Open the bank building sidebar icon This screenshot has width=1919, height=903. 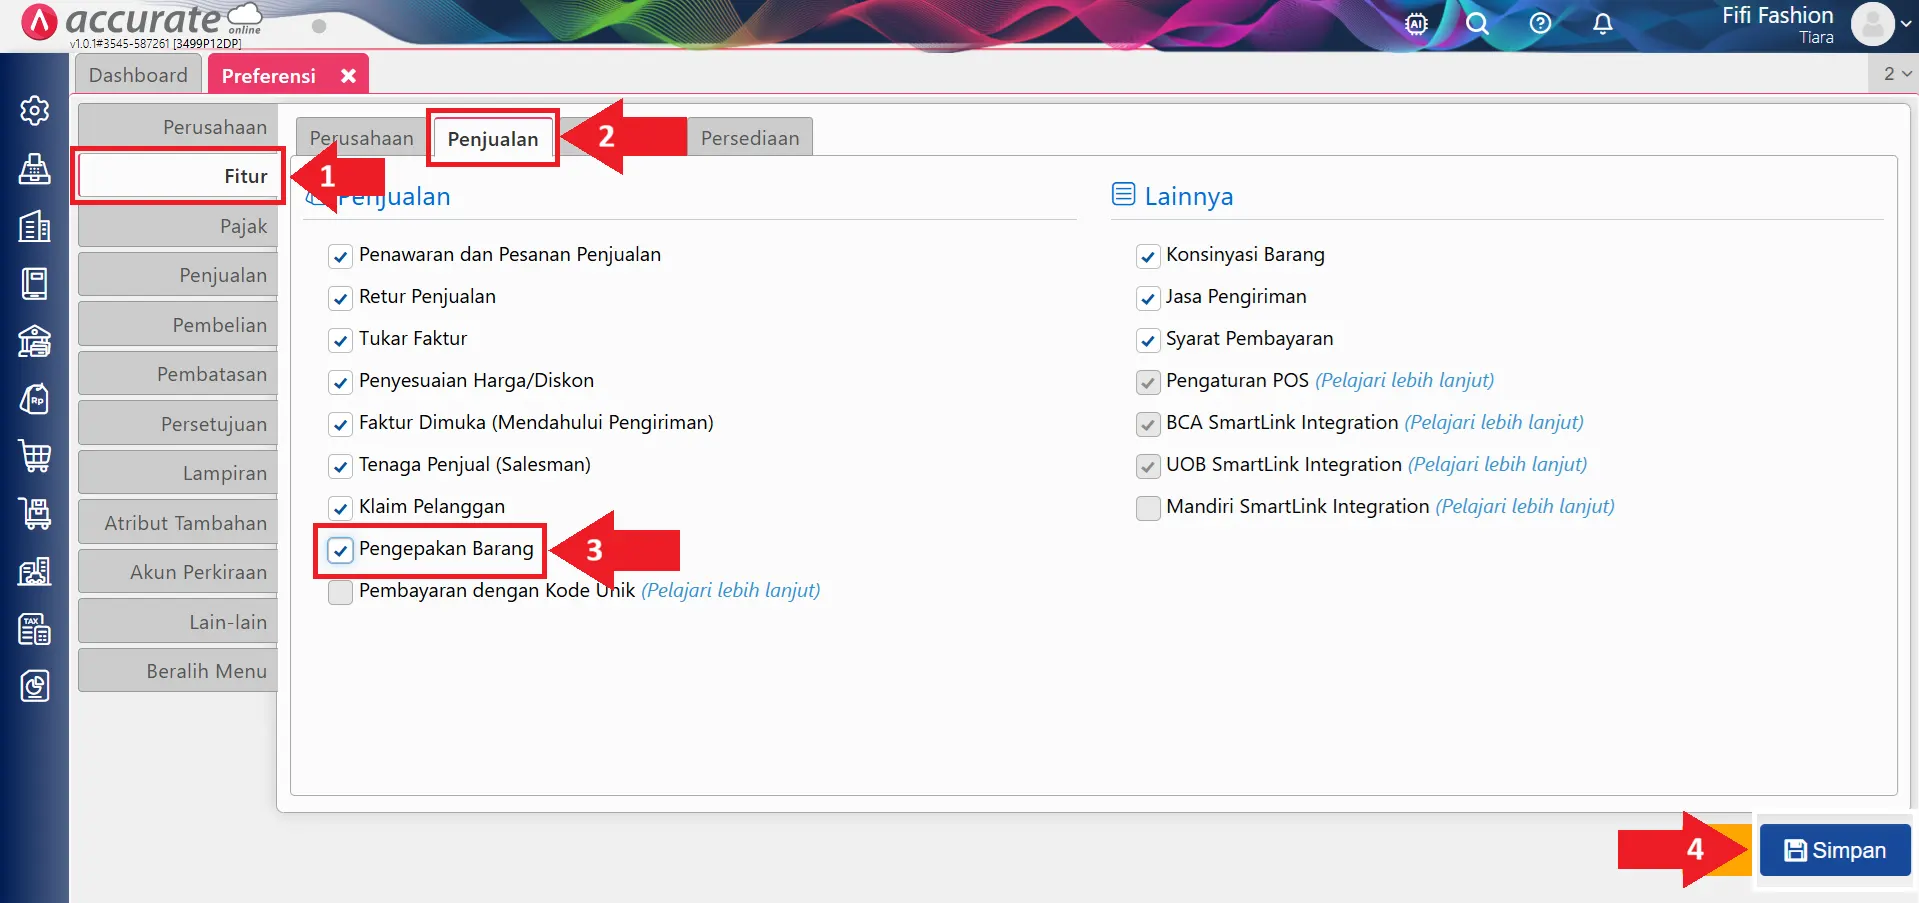[35, 342]
